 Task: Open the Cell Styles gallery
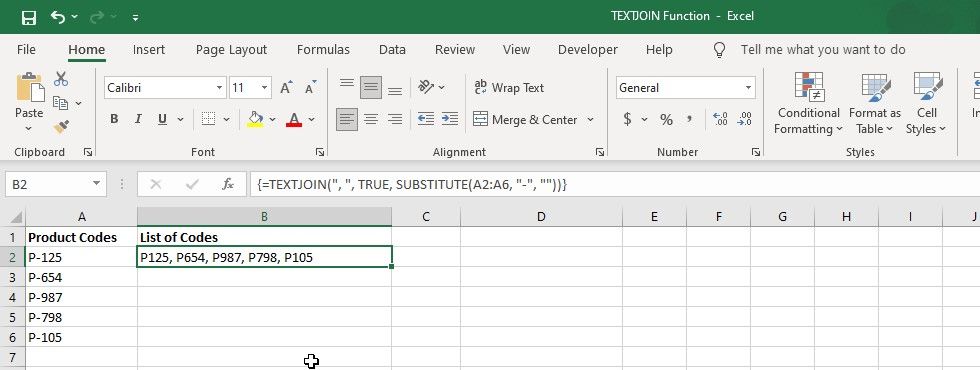(926, 104)
